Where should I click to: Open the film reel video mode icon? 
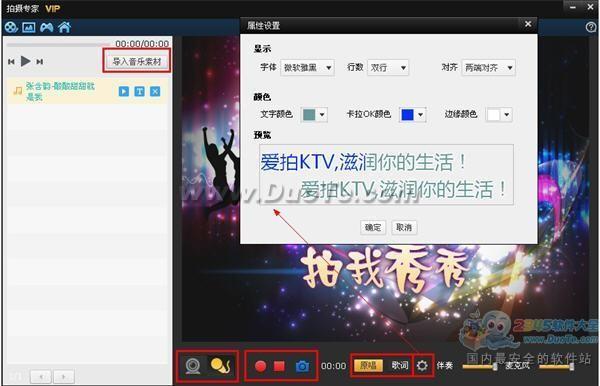coord(11,27)
